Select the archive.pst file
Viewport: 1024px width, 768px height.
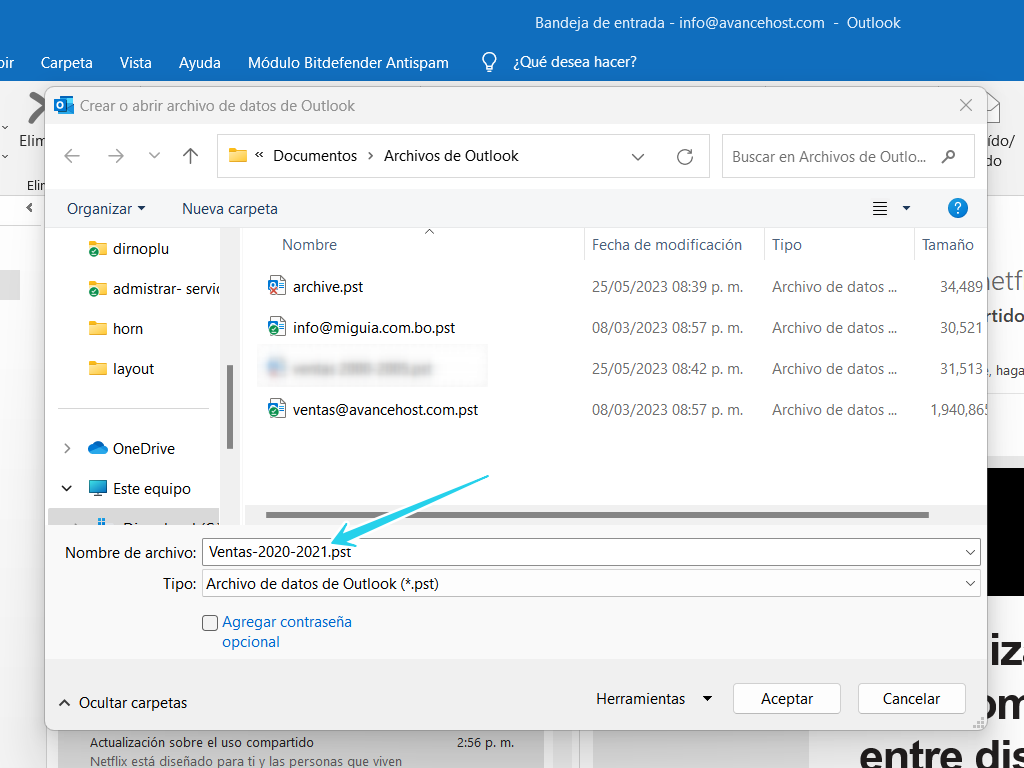[328, 287]
